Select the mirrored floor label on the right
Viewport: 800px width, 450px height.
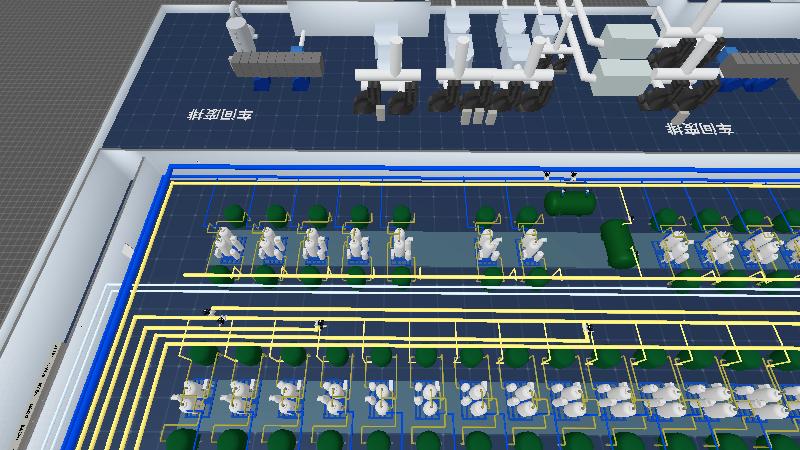click(699, 129)
